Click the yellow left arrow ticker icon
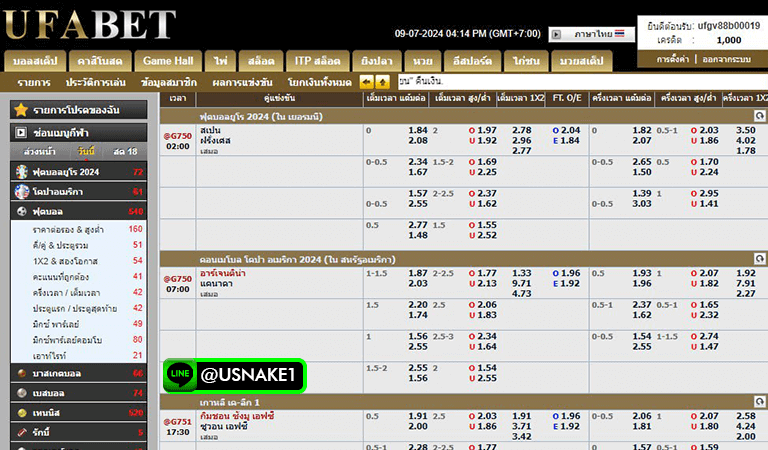The width and height of the screenshot is (768, 450). point(366,82)
